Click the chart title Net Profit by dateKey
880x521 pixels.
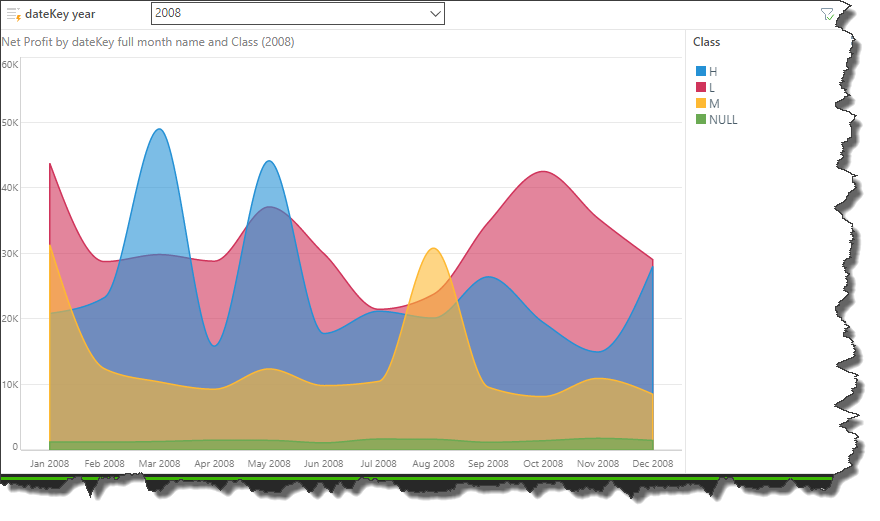click(x=148, y=42)
